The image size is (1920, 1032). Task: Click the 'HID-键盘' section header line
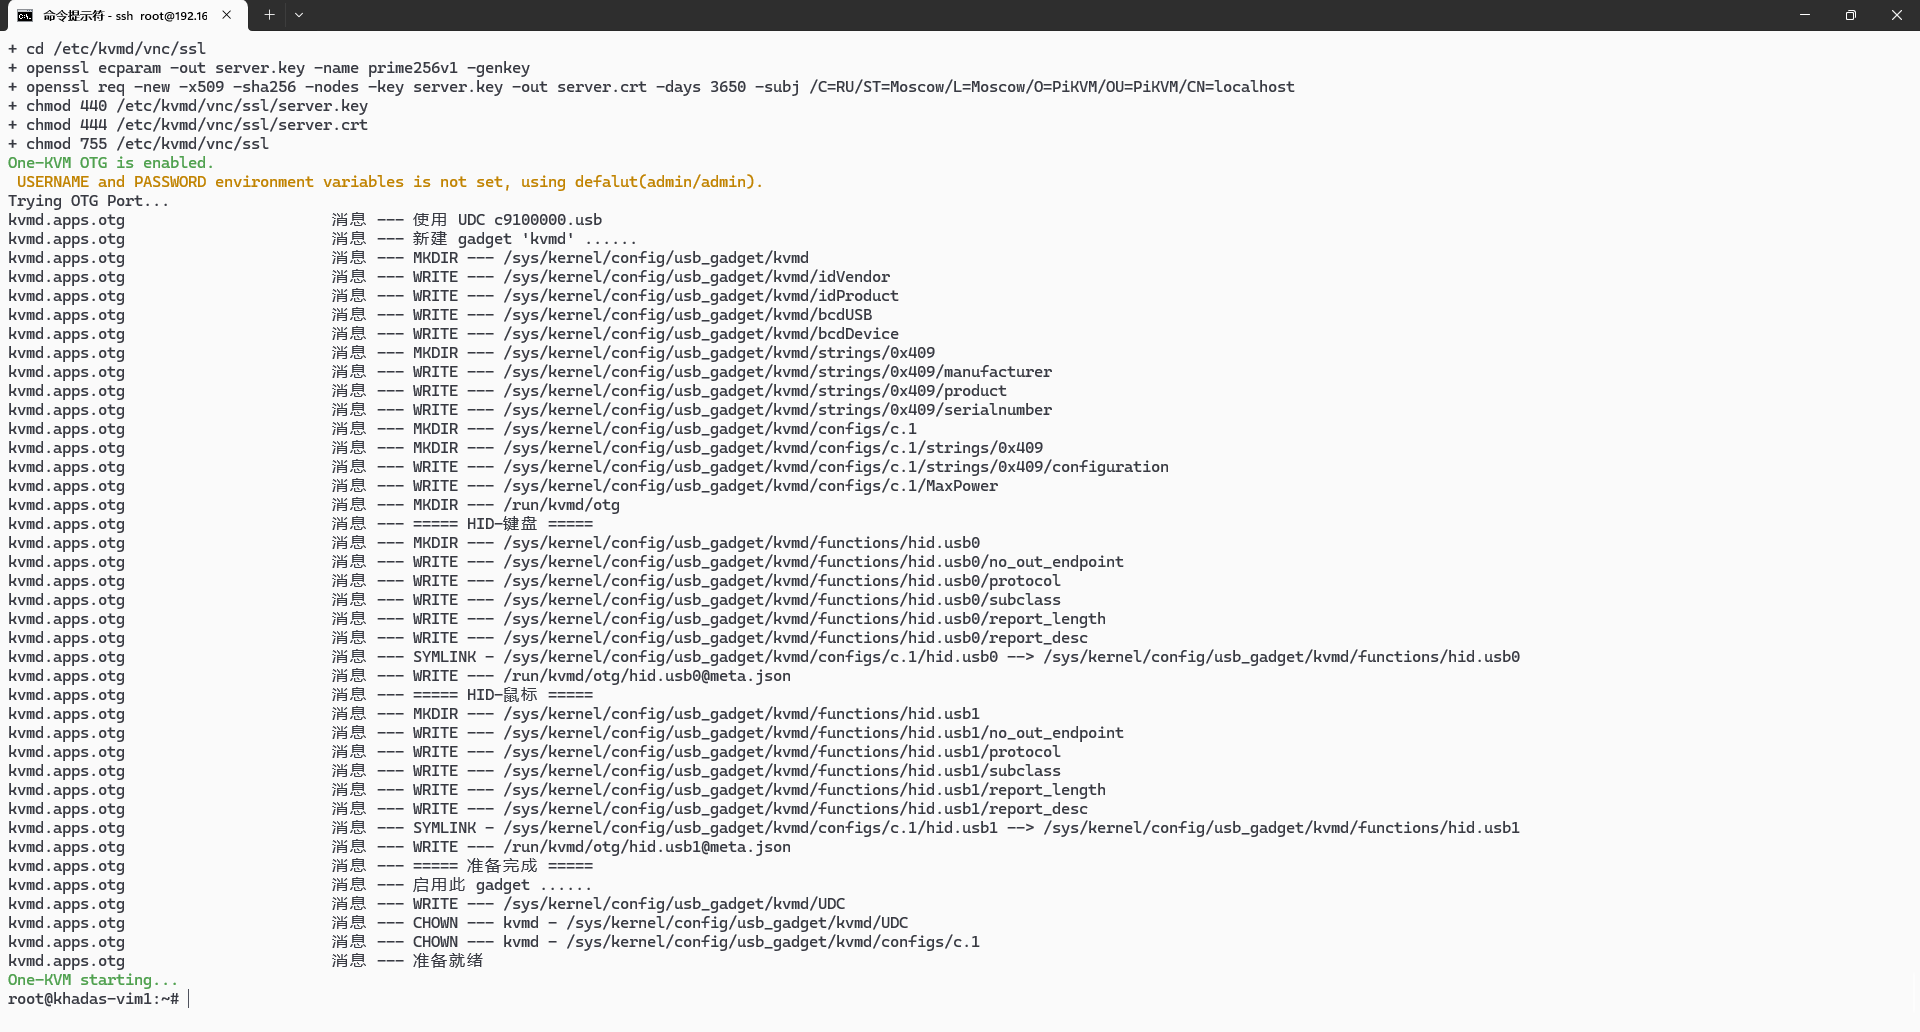coord(502,524)
